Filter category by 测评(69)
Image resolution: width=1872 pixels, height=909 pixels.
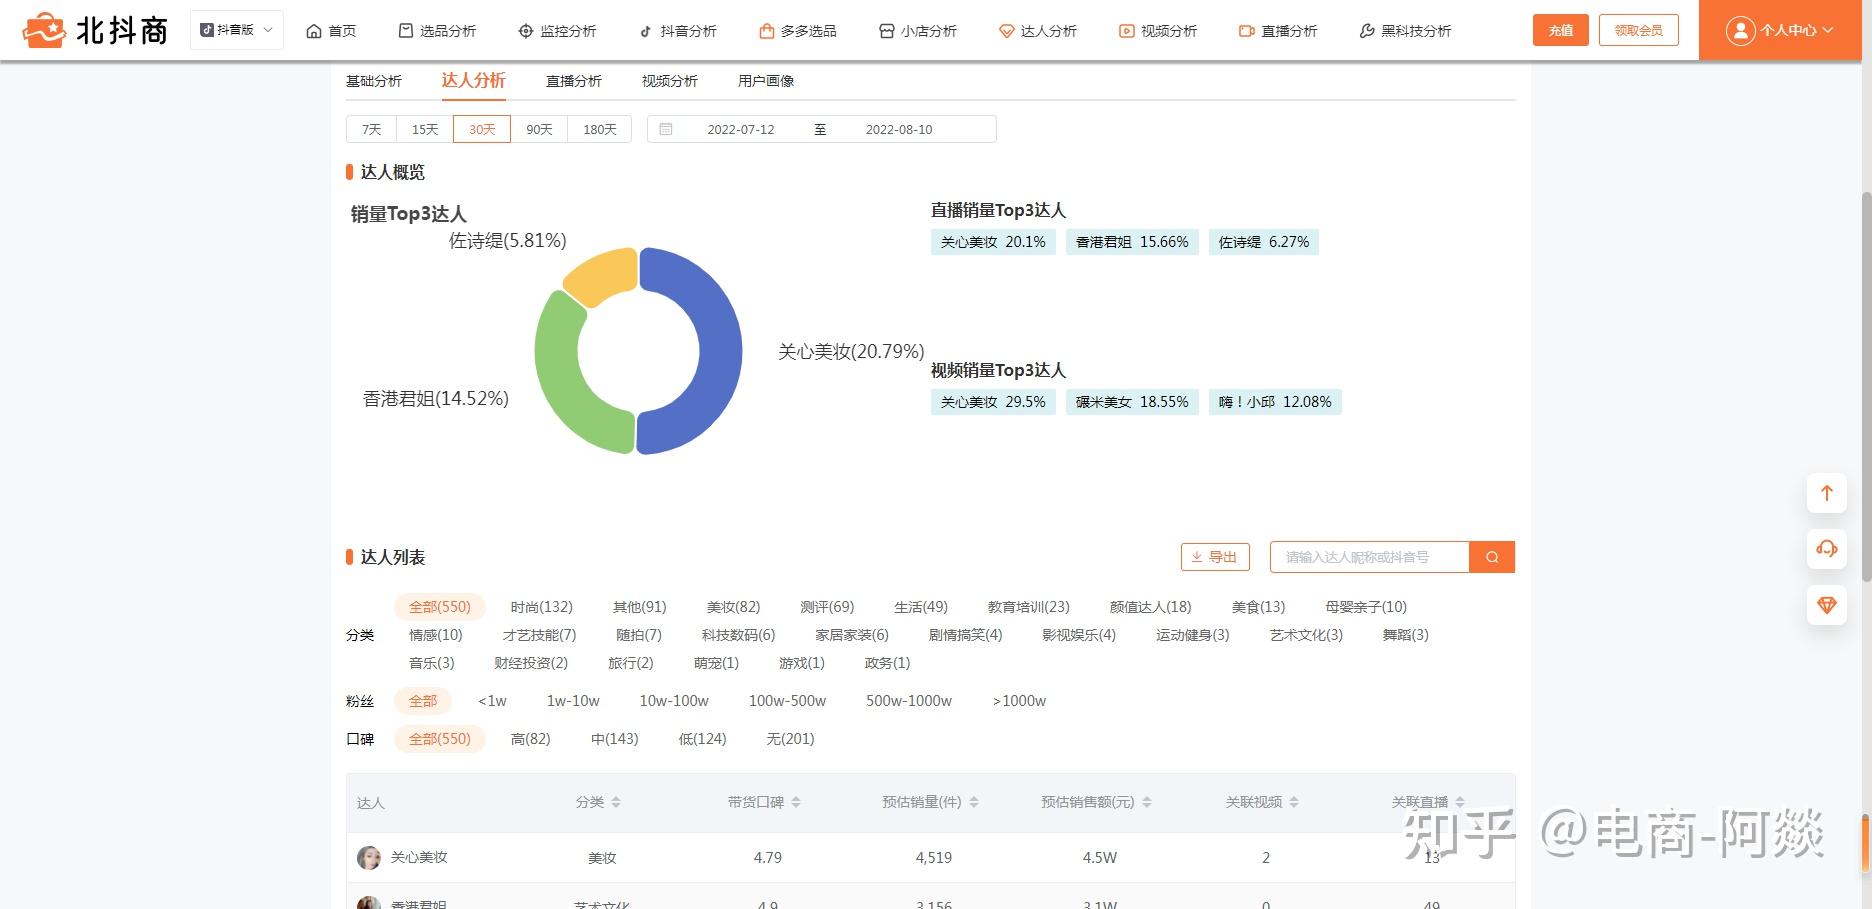[827, 607]
